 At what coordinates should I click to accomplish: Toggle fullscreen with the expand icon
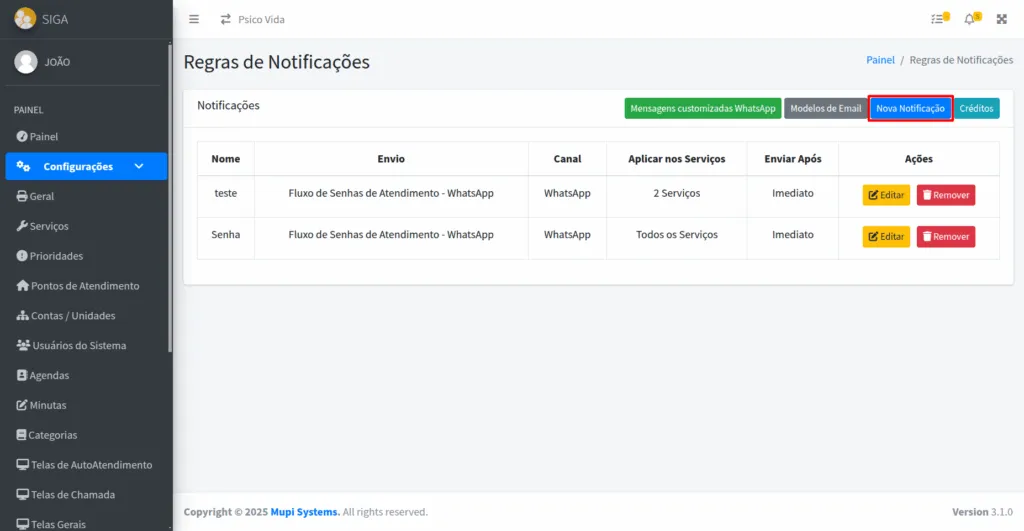tap(1001, 19)
